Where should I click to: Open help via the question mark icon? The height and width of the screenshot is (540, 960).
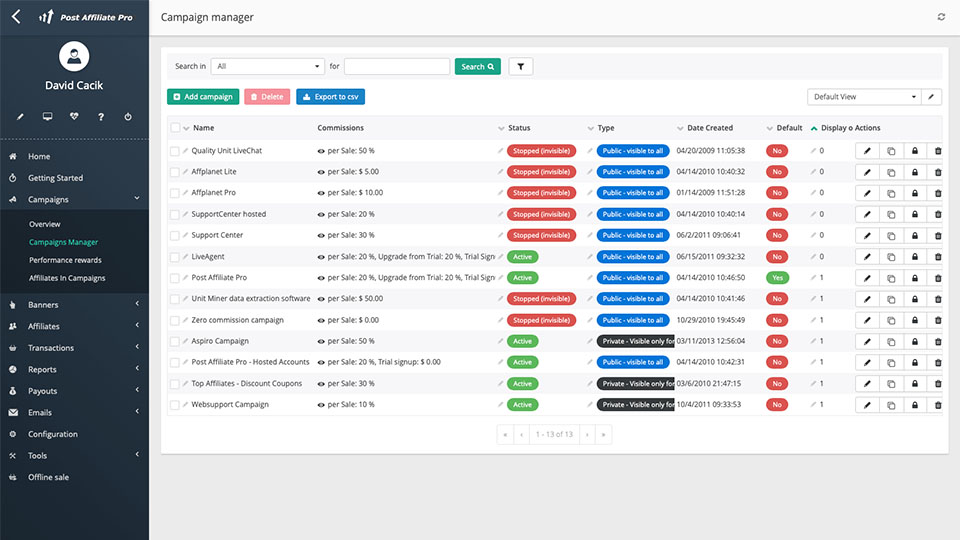click(101, 117)
